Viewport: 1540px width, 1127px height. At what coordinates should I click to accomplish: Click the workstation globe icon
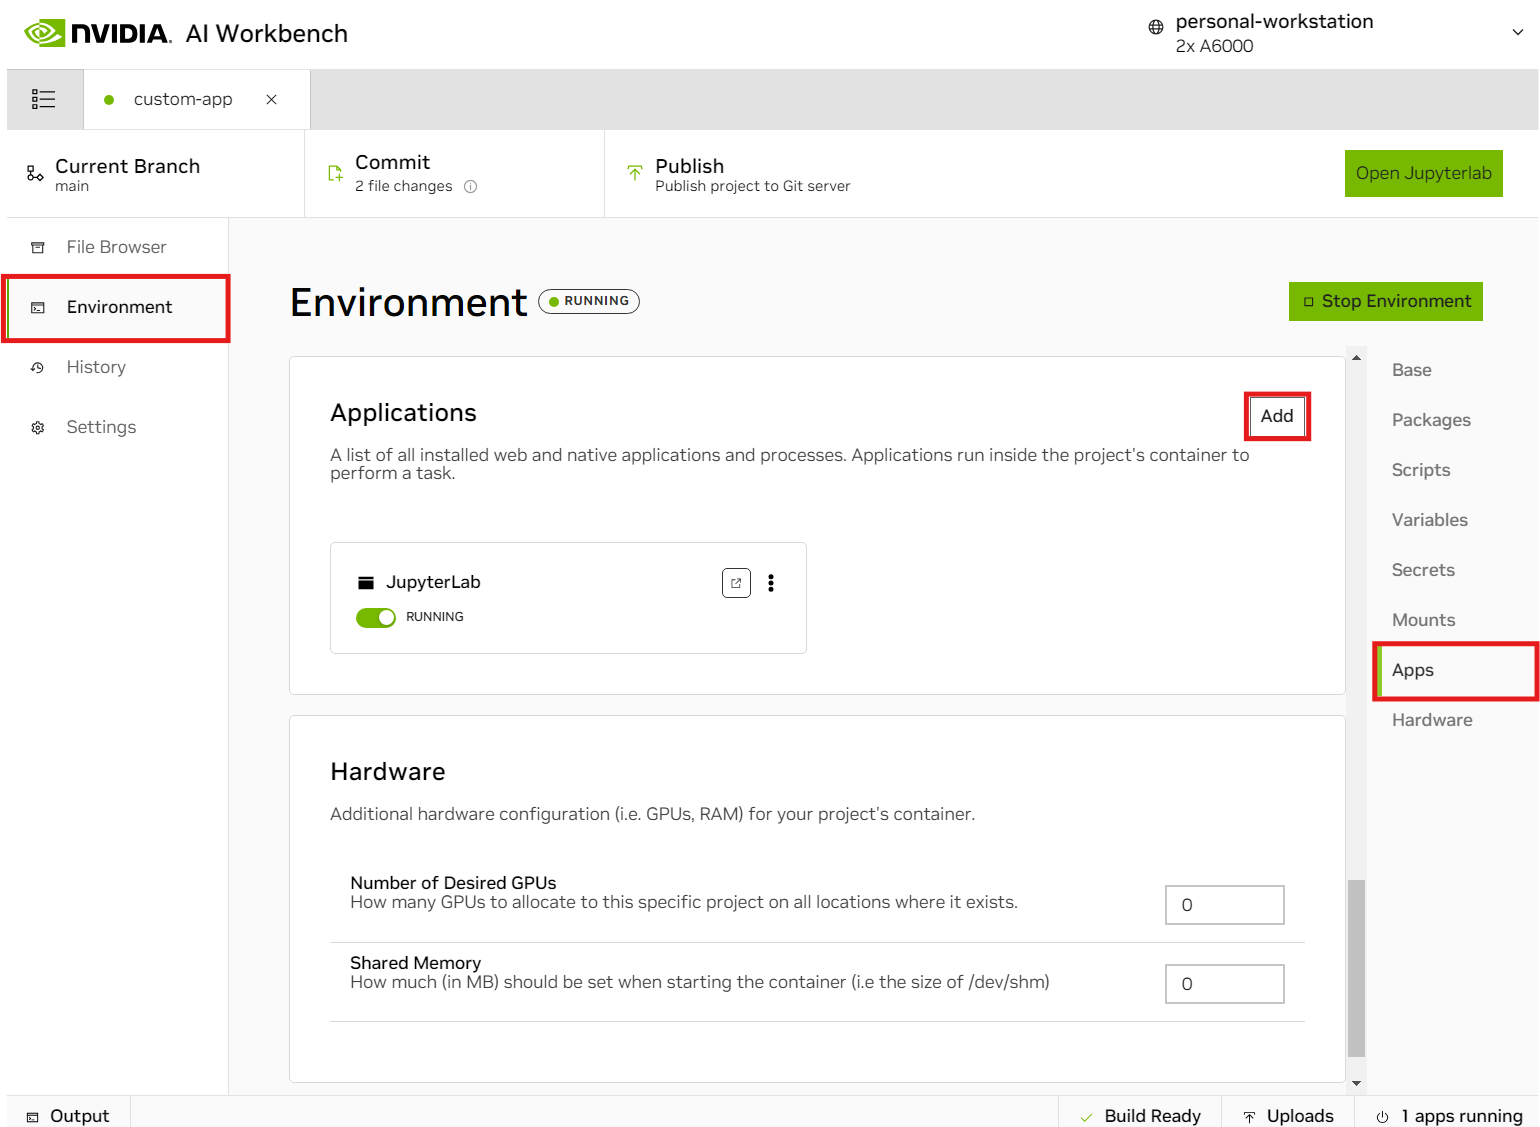tap(1156, 27)
